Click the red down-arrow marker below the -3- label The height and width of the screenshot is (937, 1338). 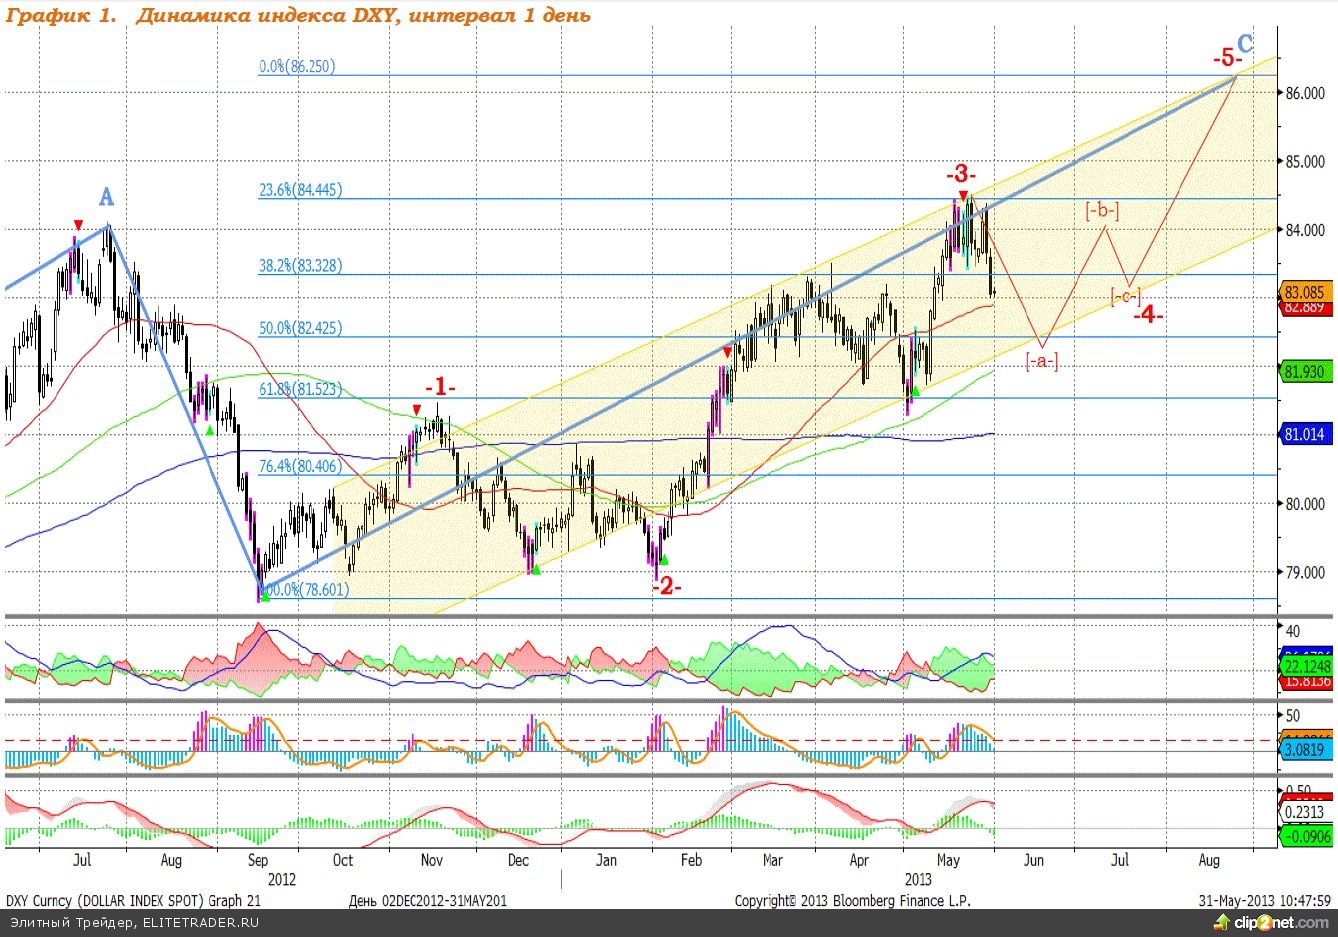click(962, 195)
